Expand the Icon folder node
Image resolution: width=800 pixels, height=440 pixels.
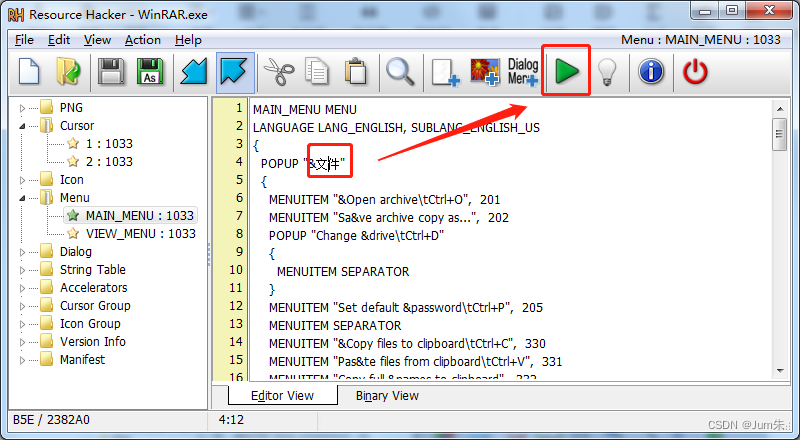(22, 180)
